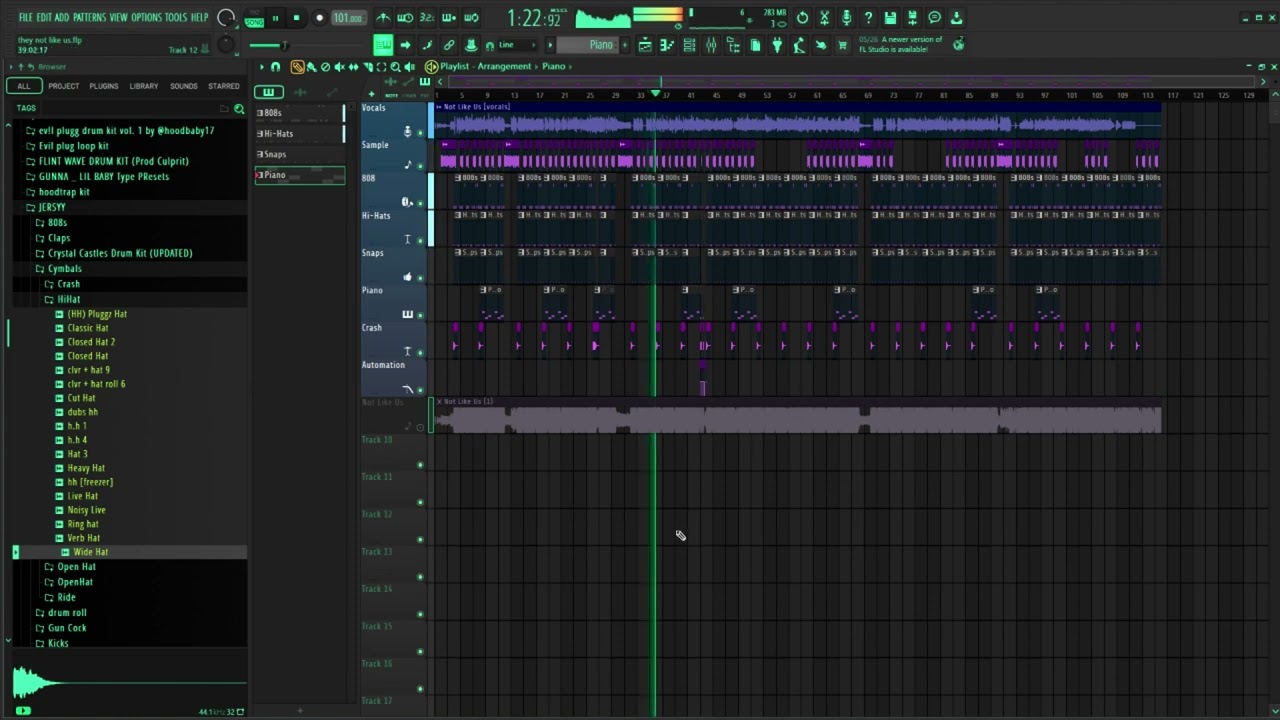Open the tempo tapper icon

[x=799, y=45]
